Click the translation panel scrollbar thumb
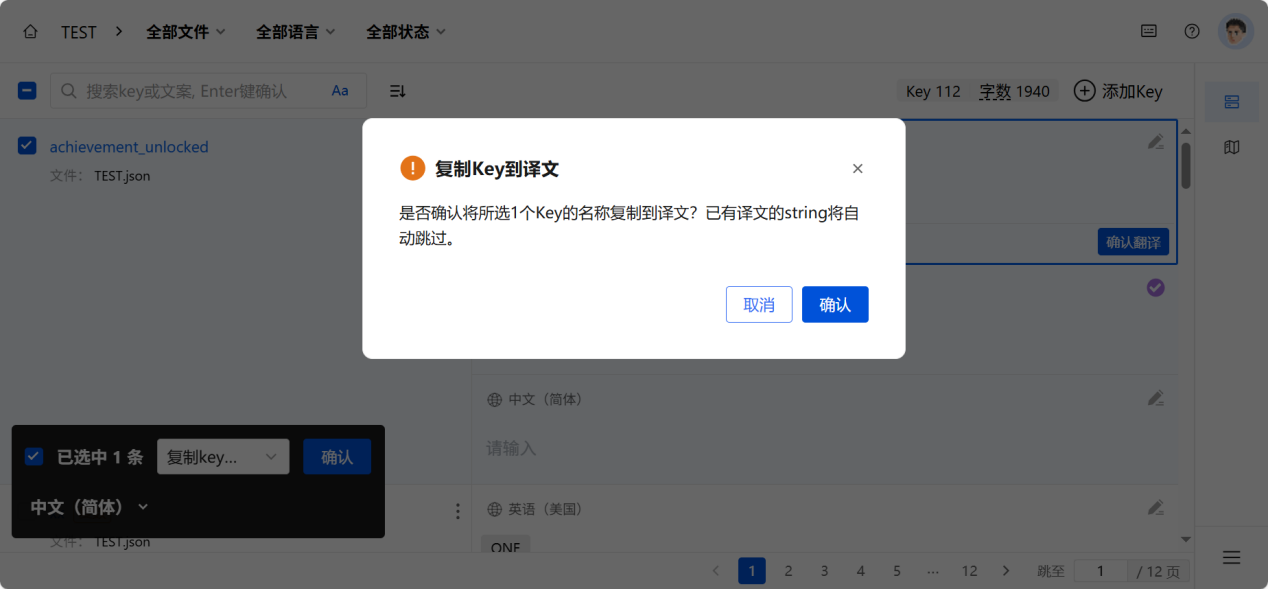 [1186, 165]
